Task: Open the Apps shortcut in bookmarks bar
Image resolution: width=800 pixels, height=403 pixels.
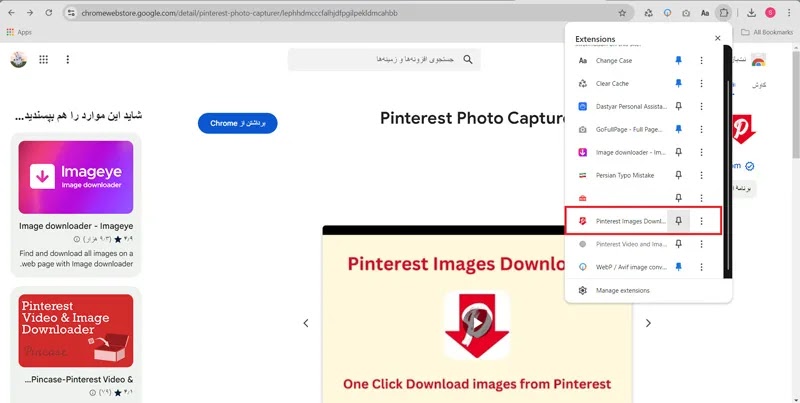Action: (x=19, y=32)
